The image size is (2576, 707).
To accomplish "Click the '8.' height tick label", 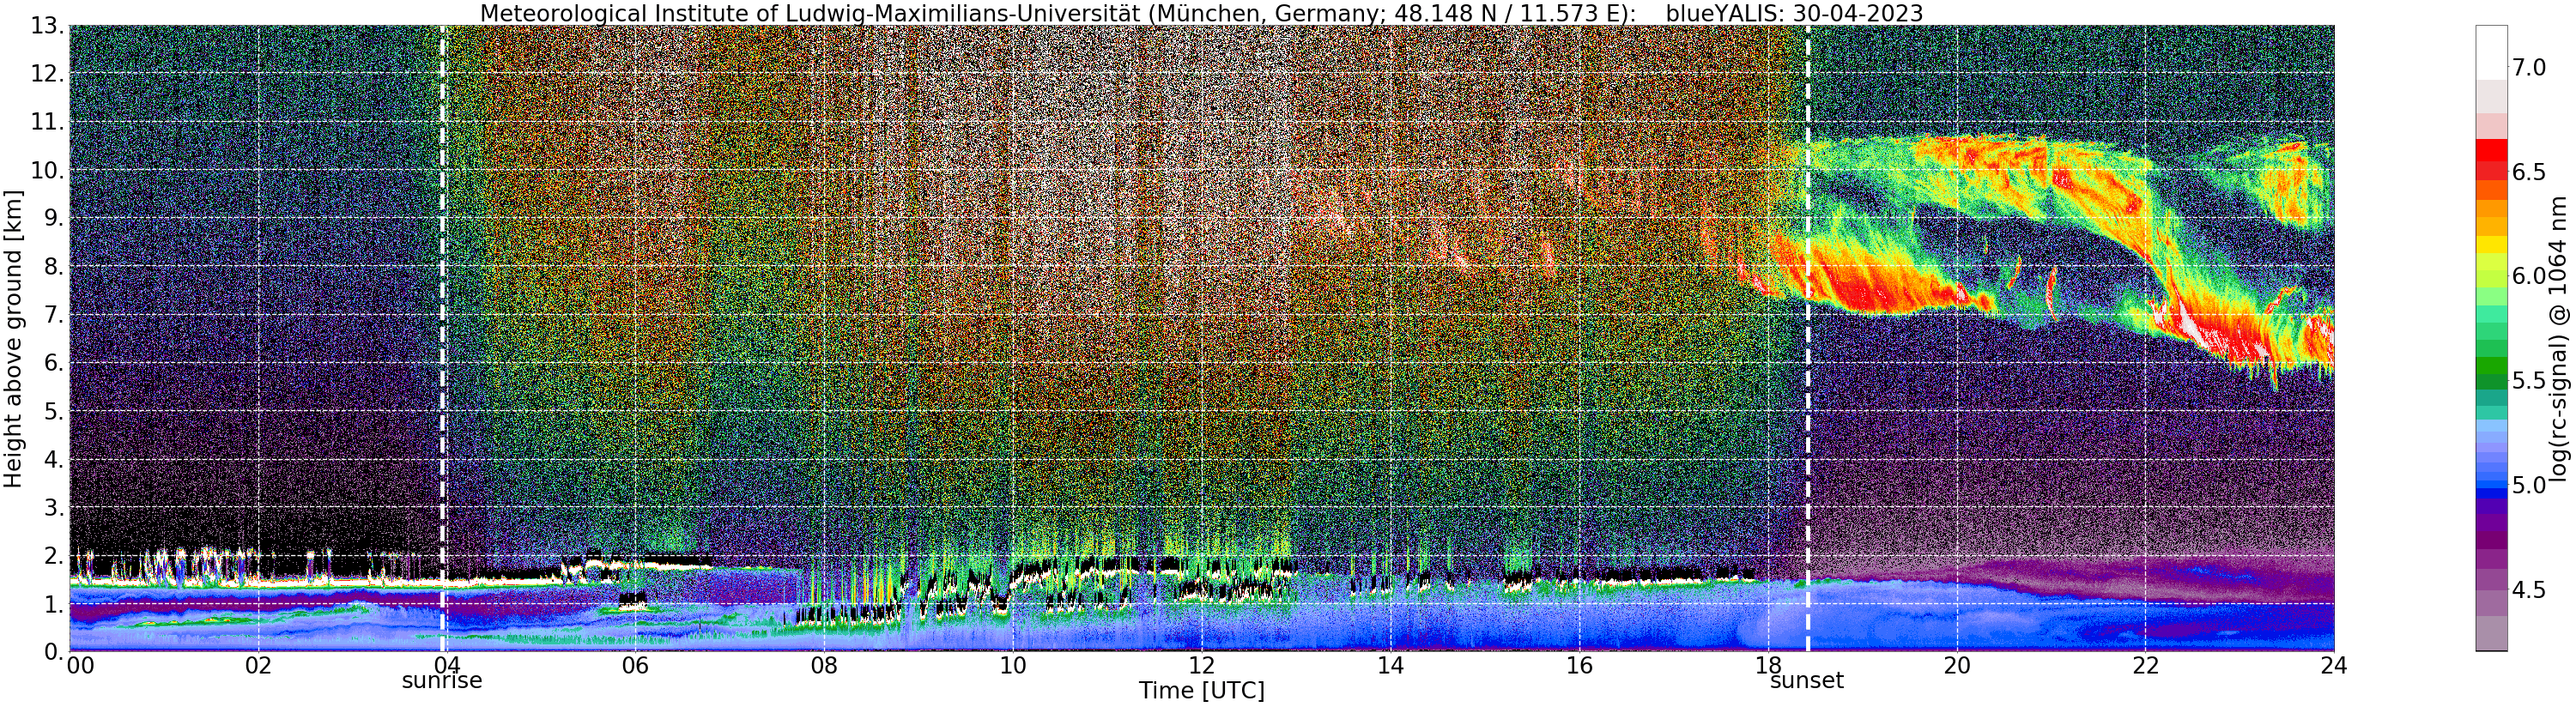I will point(53,266).
